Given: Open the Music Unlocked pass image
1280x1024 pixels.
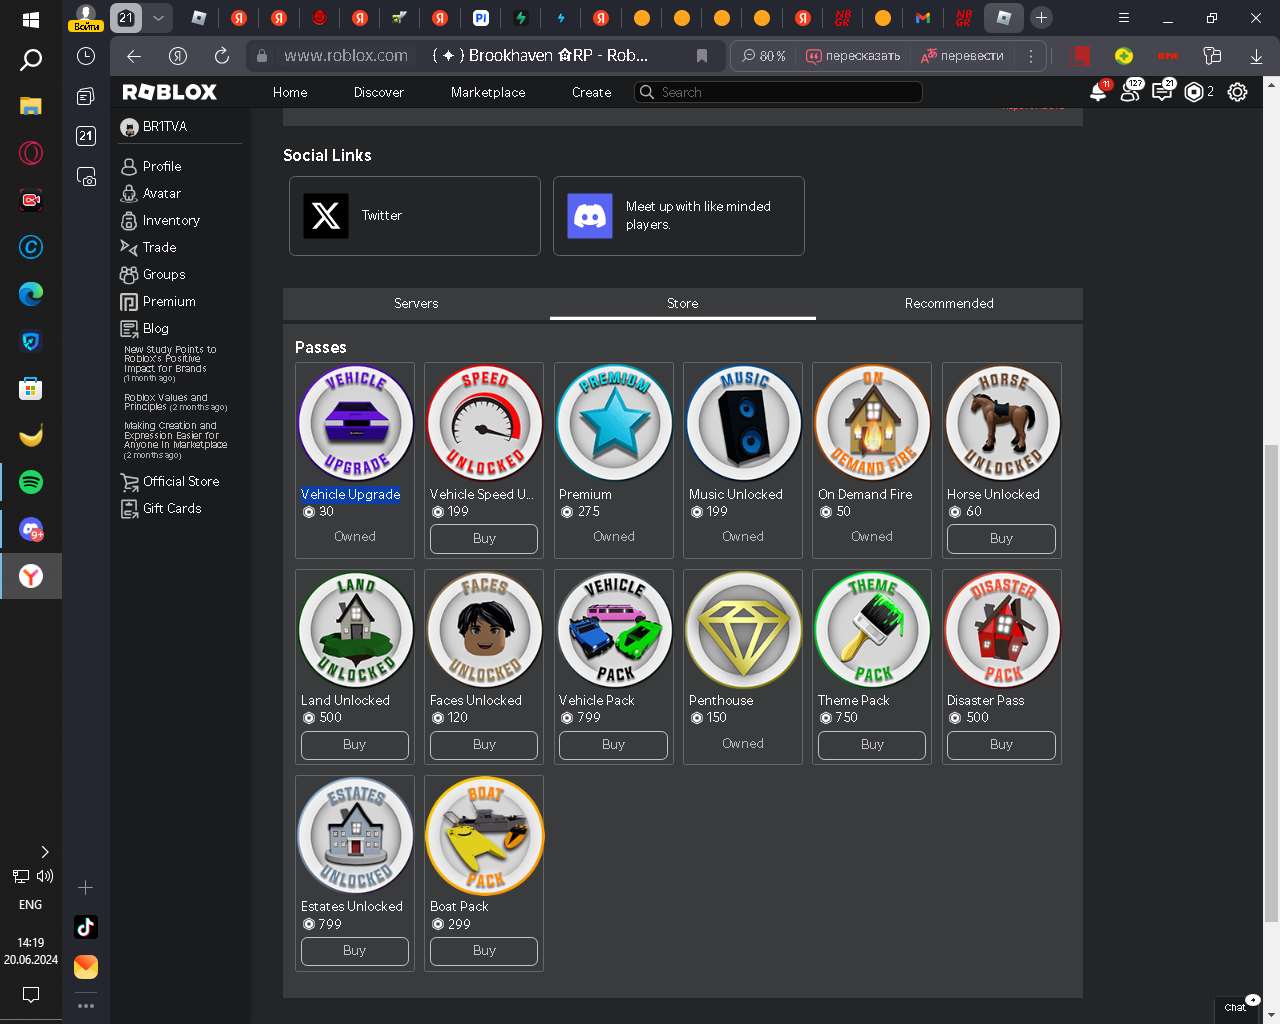Looking at the screenshot, I should pos(743,423).
